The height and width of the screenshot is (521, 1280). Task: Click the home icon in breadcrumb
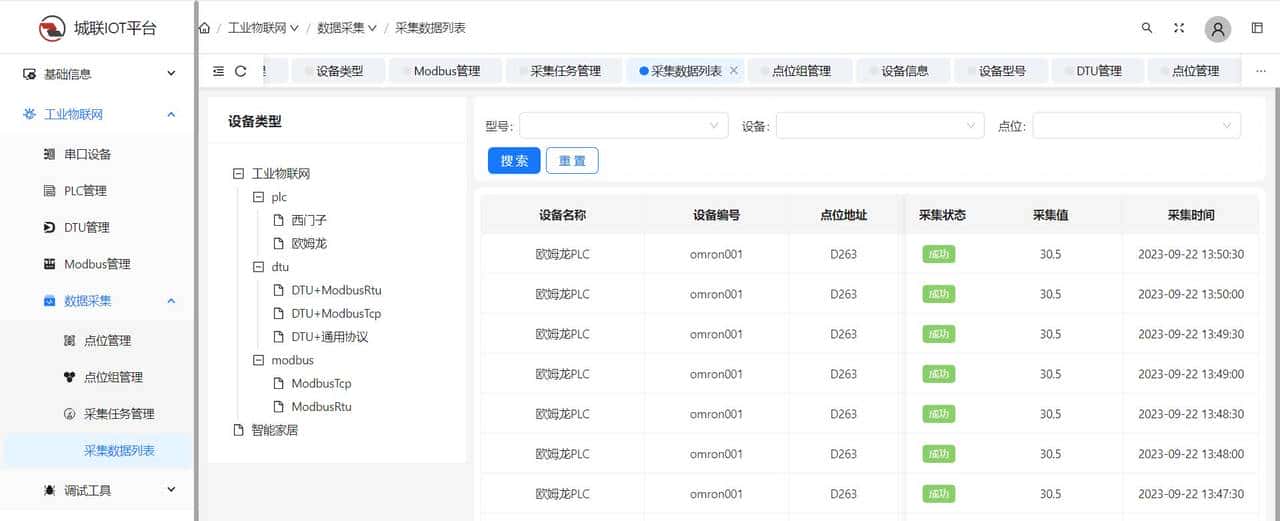[x=205, y=28]
